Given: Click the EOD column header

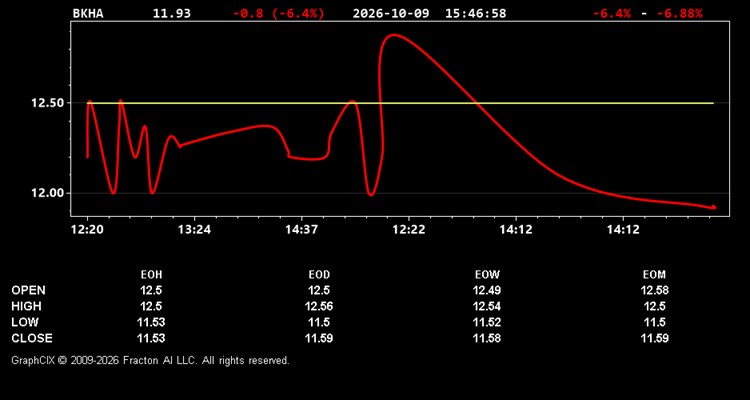Looking at the screenshot, I should point(319,275).
